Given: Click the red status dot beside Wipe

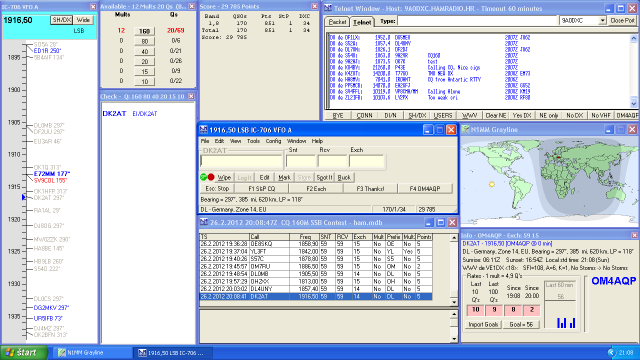Looking at the screenshot, I should (x=211, y=177).
